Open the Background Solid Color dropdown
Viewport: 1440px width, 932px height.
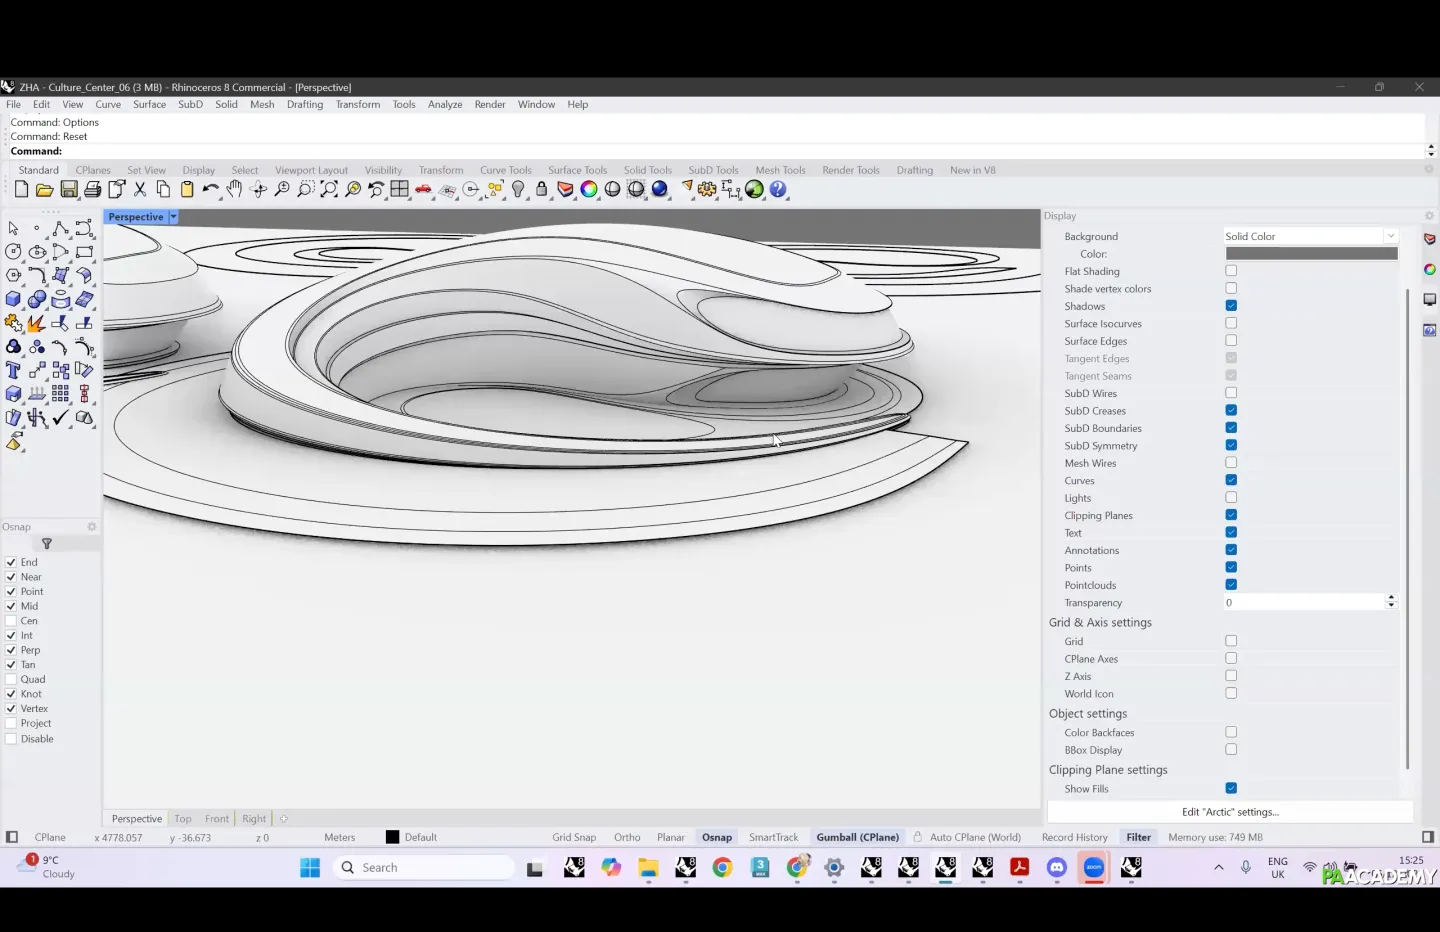click(x=1390, y=236)
